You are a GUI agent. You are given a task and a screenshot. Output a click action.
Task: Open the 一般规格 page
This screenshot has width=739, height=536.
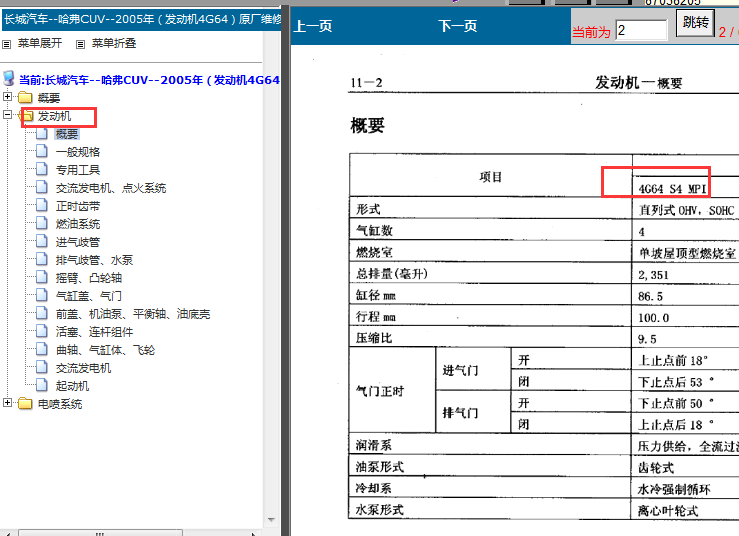(x=78, y=152)
